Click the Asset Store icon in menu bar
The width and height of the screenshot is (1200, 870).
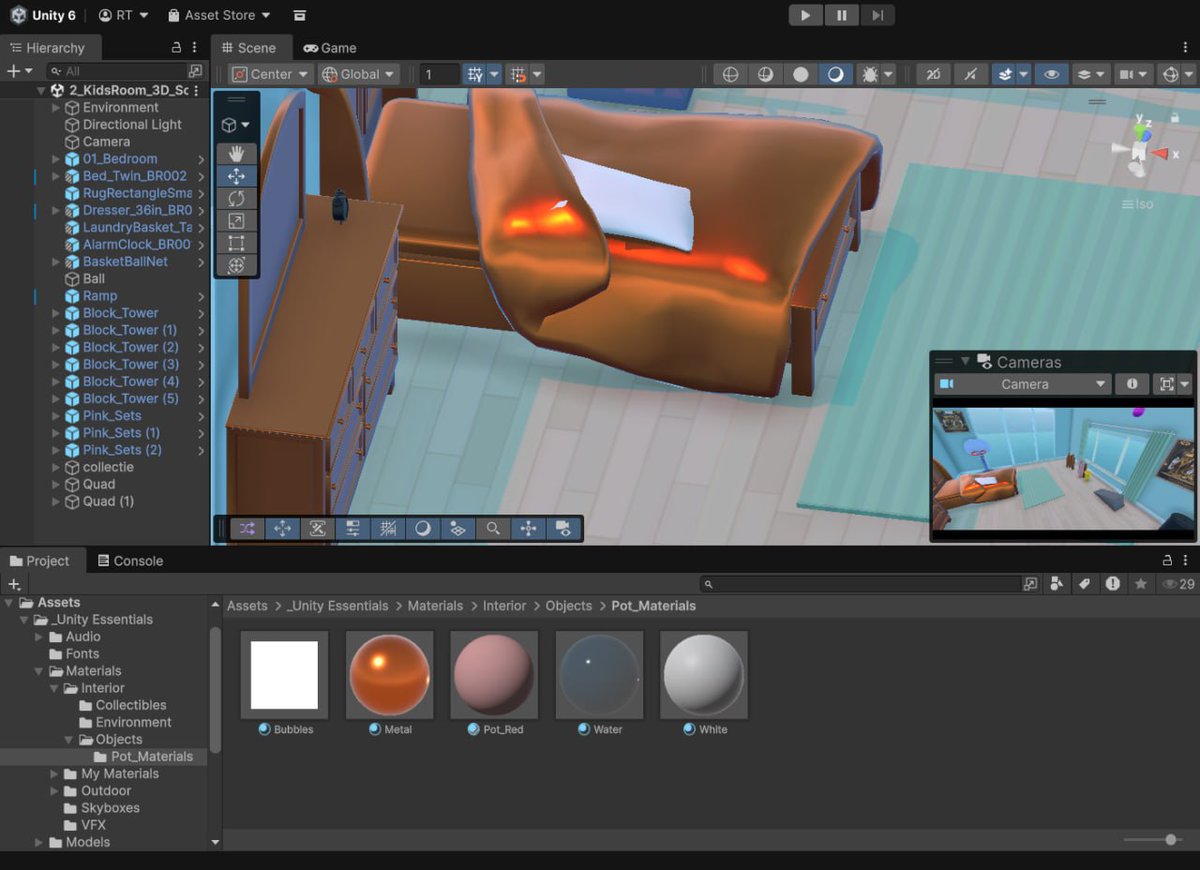tap(175, 15)
